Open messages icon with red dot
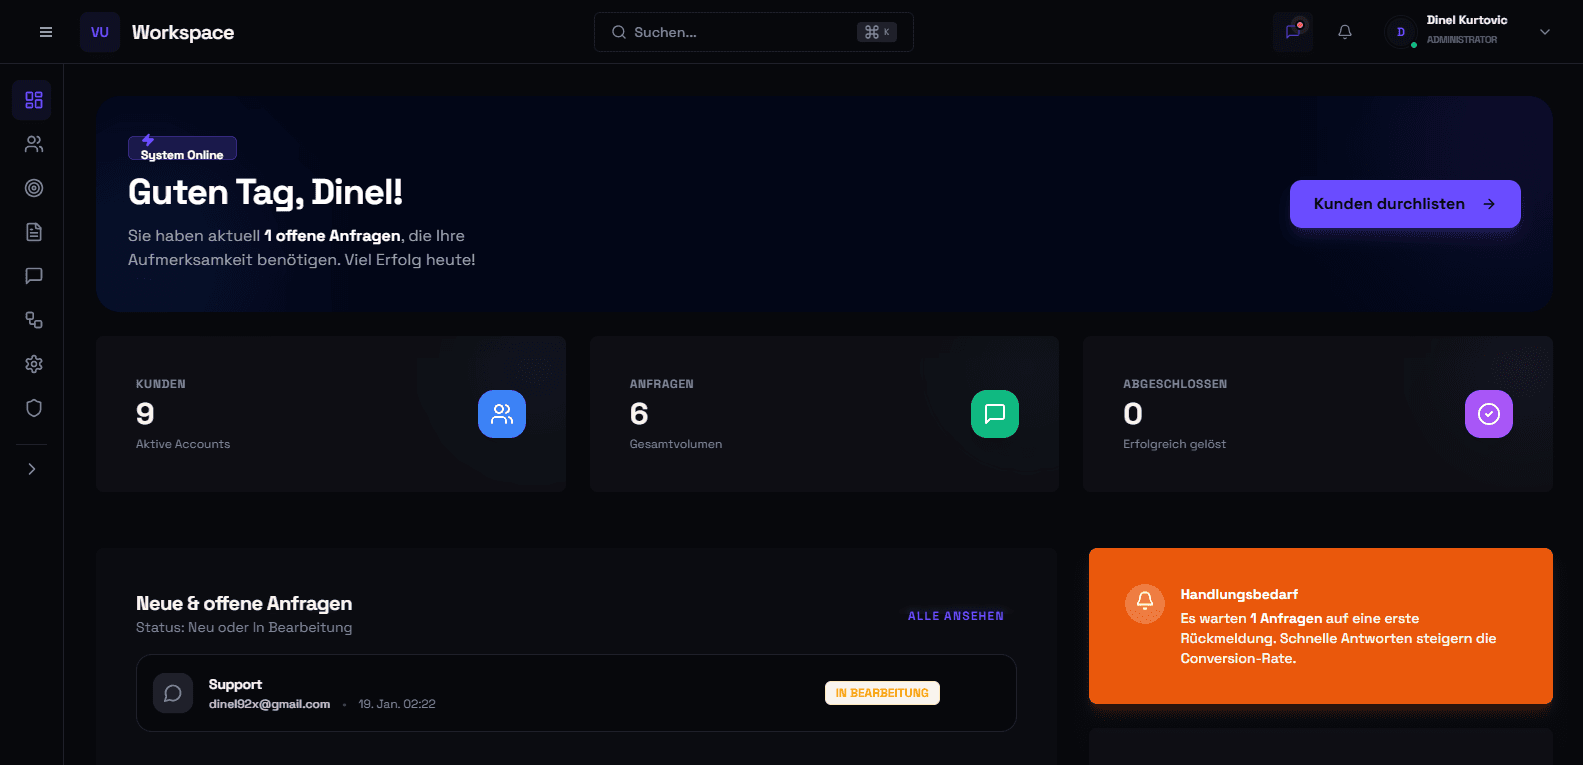The height and width of the screenshot is (765, 1583). (x=1293, y=32)
